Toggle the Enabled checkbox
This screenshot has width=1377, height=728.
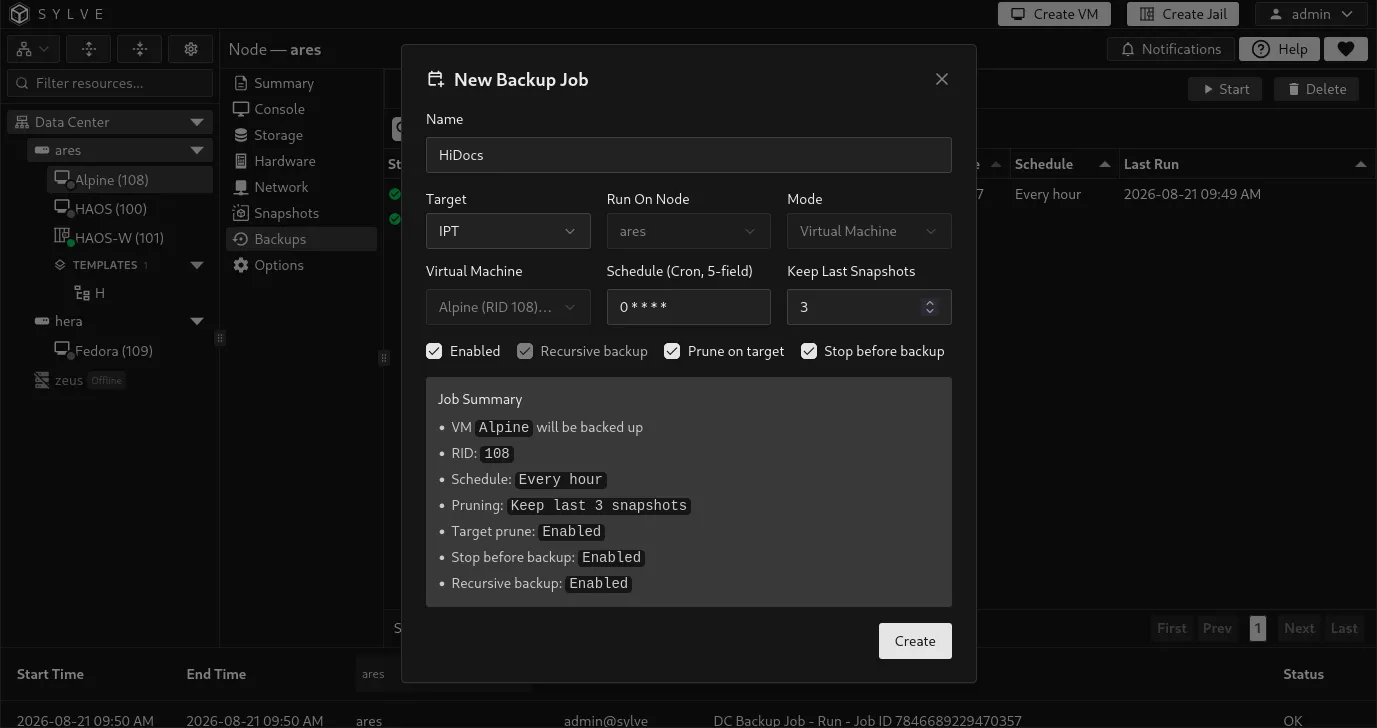(x=434, y=351)
